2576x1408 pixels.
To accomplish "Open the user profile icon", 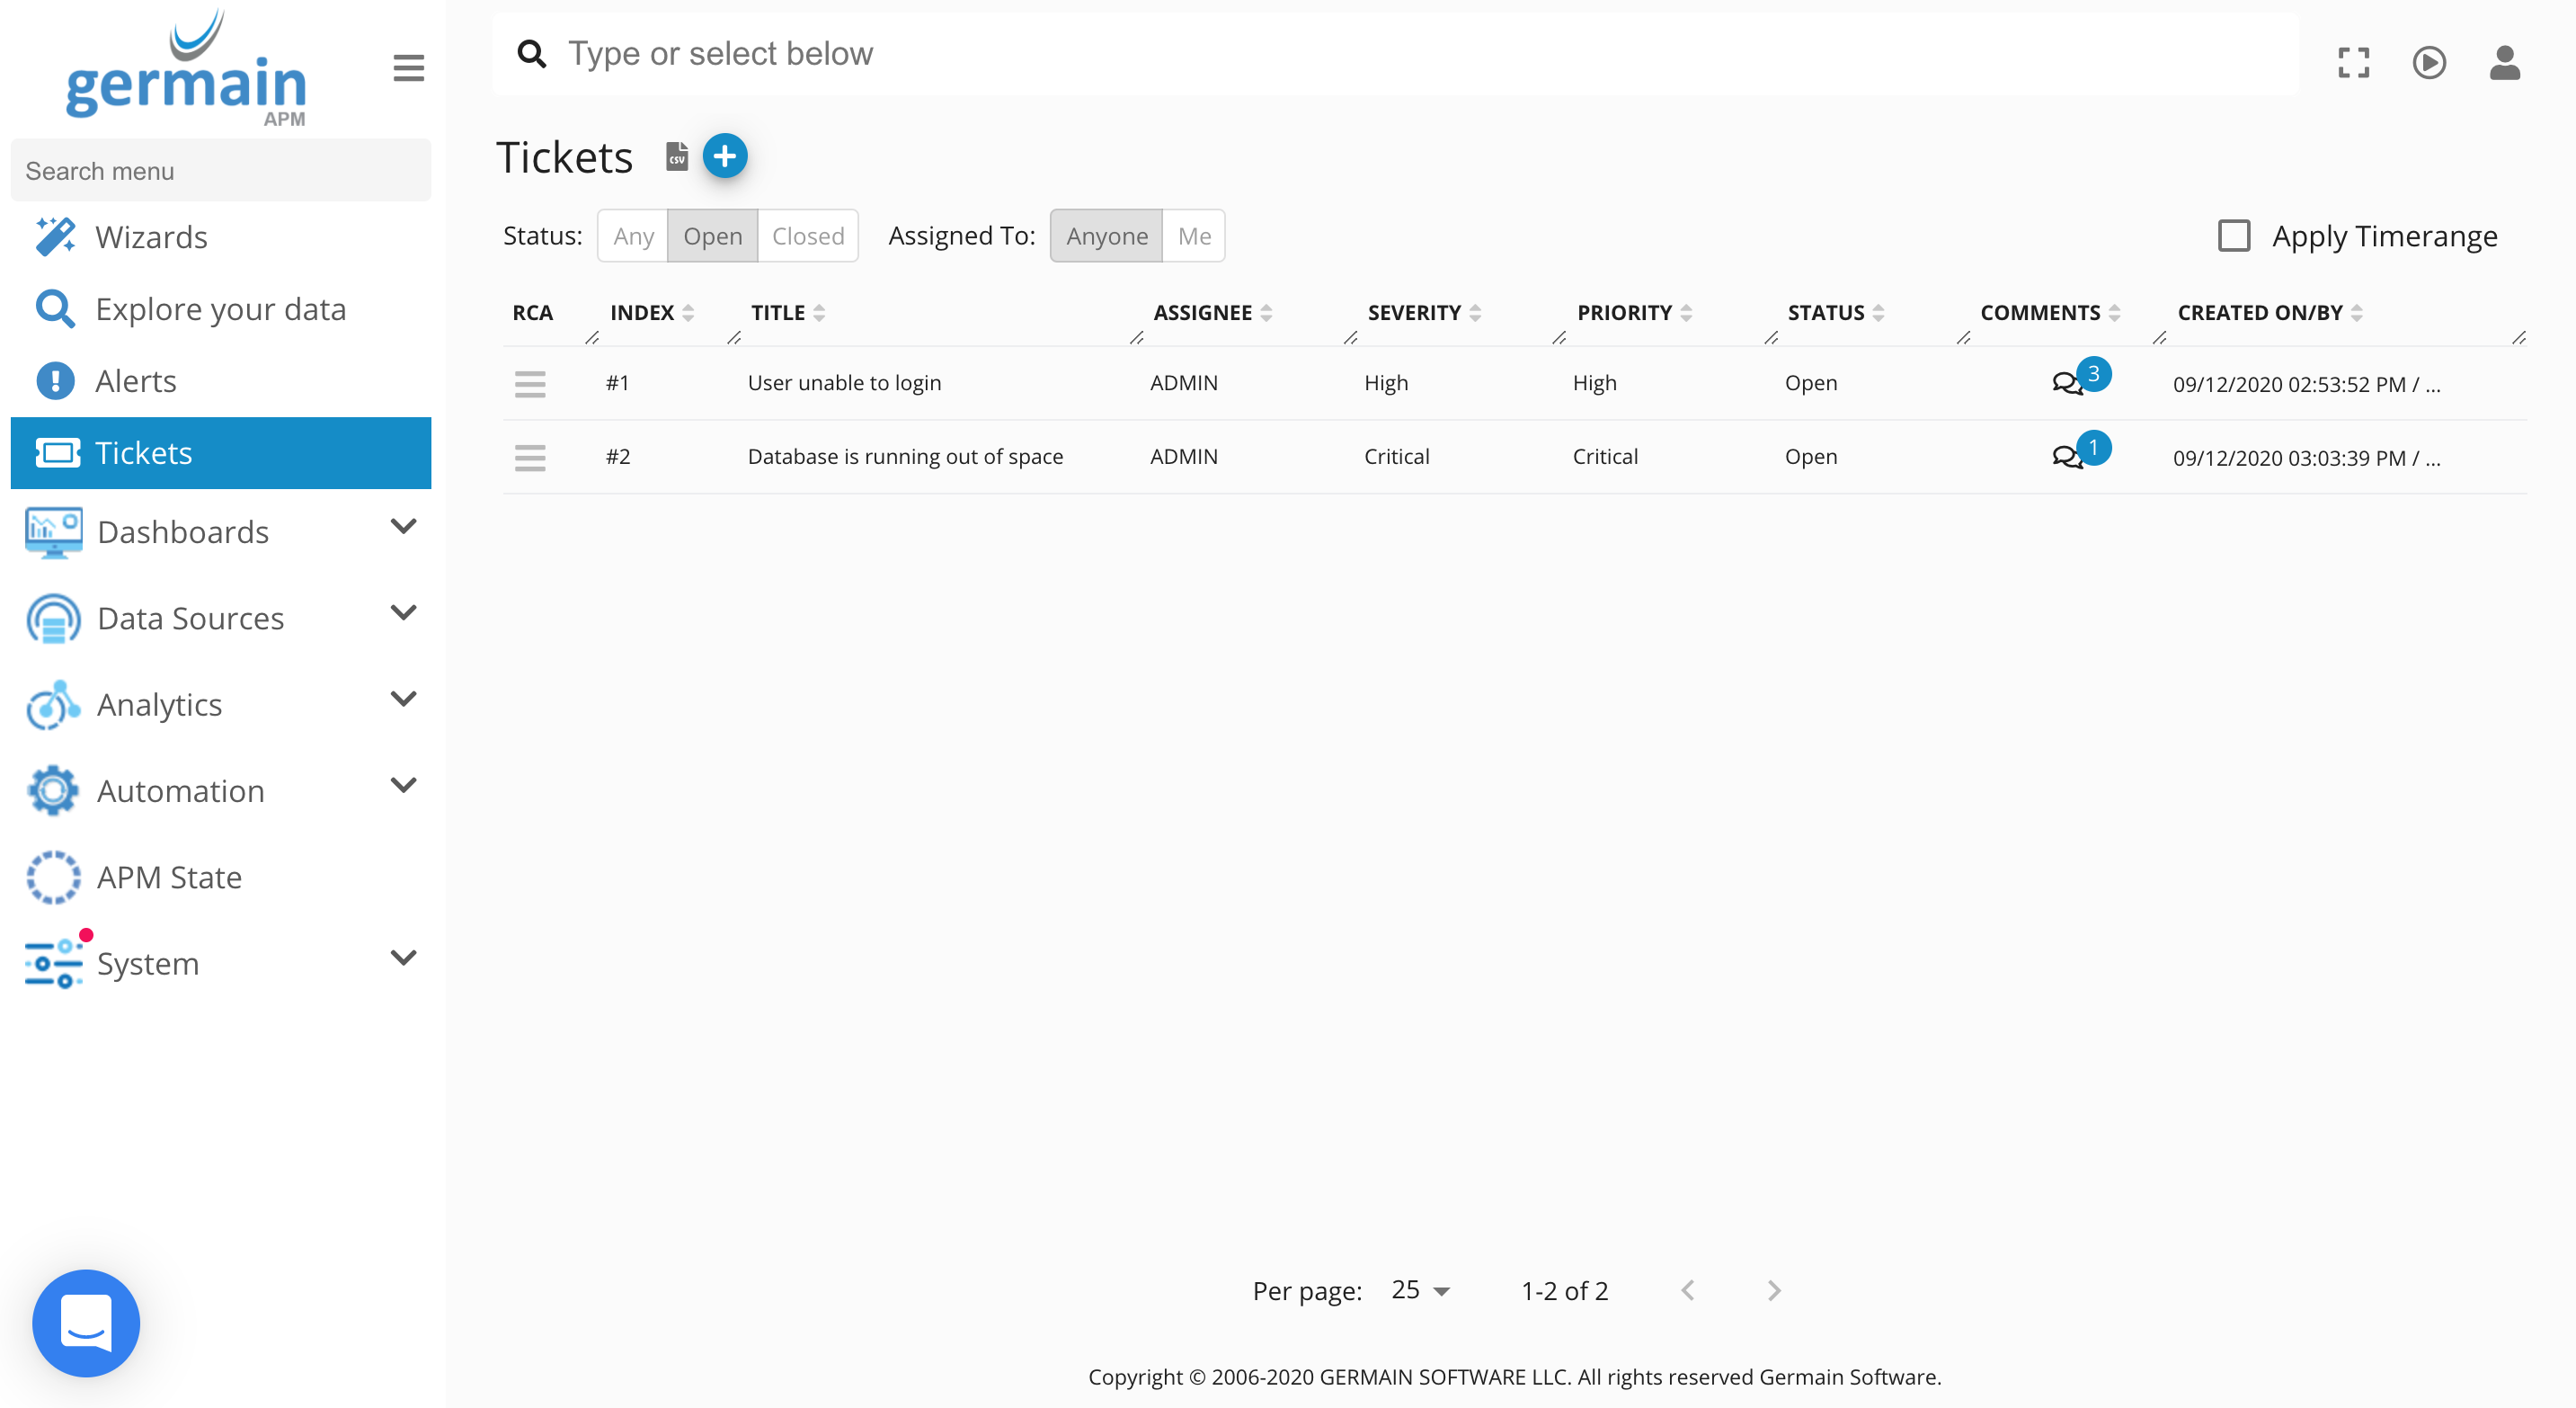I will [x=2504, y=63].
